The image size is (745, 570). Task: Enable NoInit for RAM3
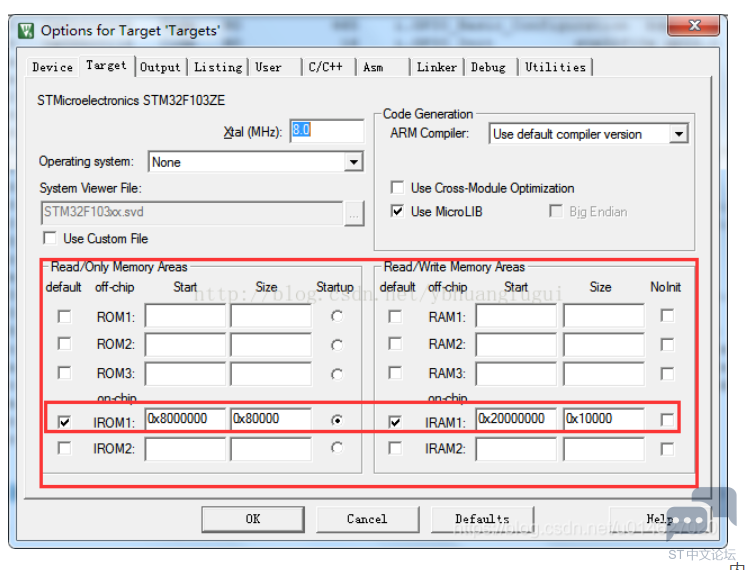point(667,374)
